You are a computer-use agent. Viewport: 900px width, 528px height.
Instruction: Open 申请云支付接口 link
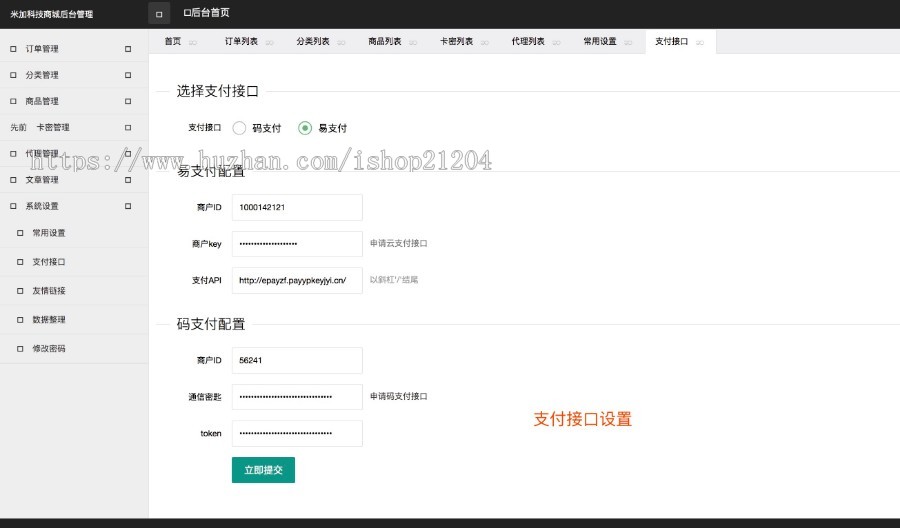click(398, 243)
